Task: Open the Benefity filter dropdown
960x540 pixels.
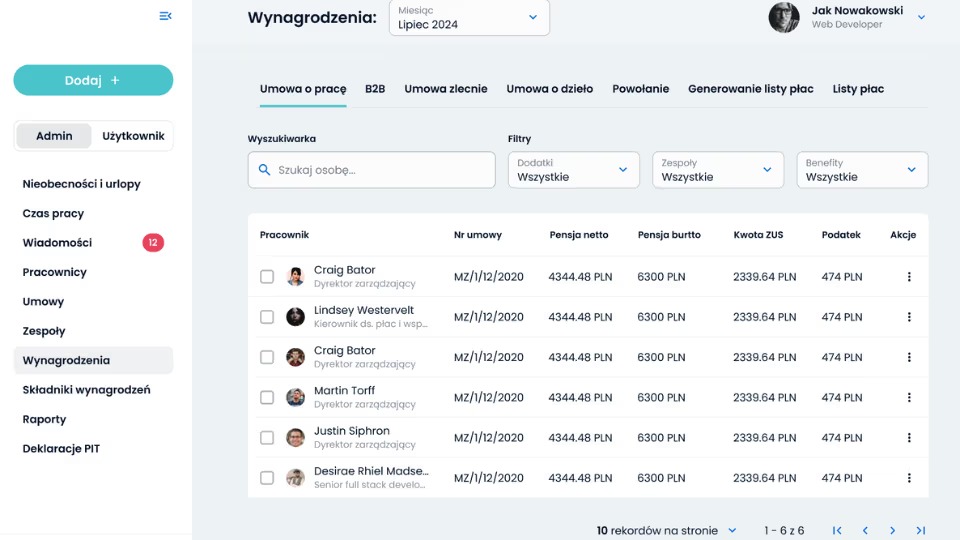Action: (x=862, y=170)
